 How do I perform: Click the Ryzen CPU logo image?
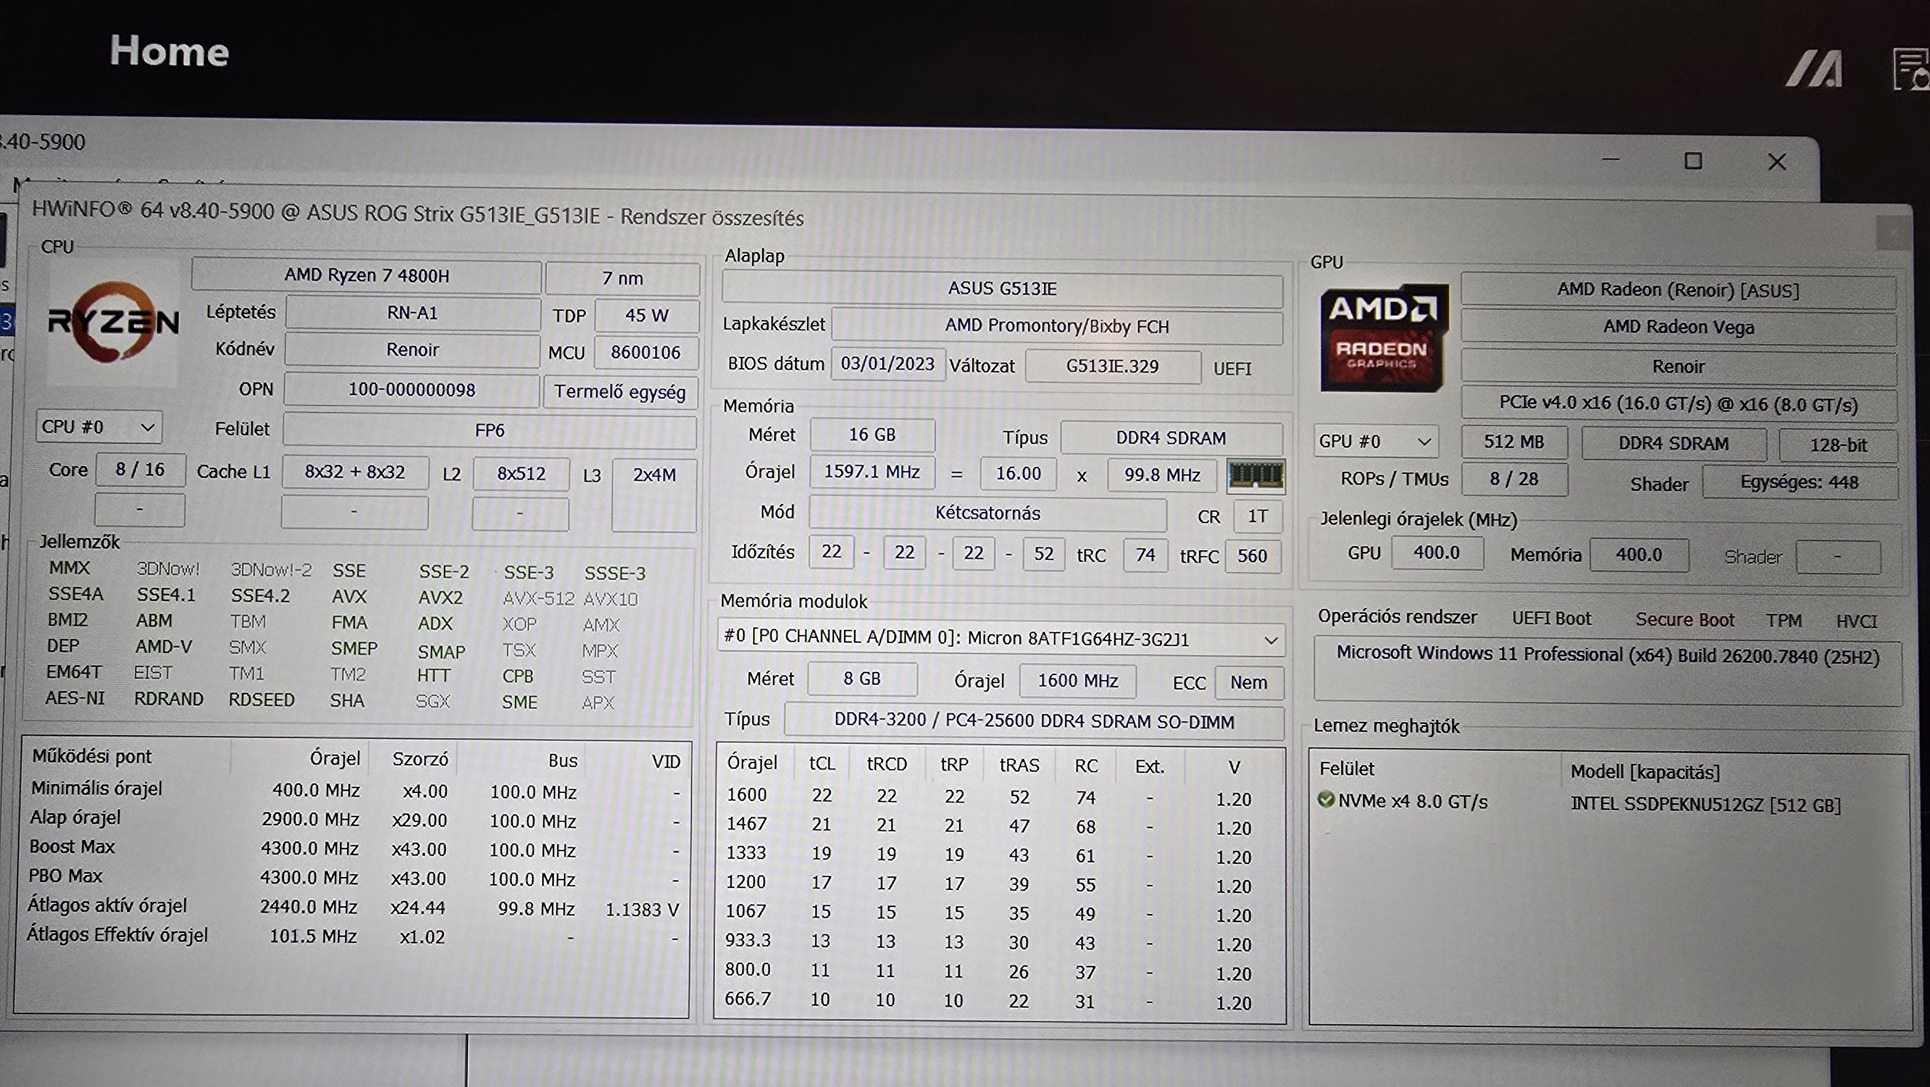click(x=113, y=322)
